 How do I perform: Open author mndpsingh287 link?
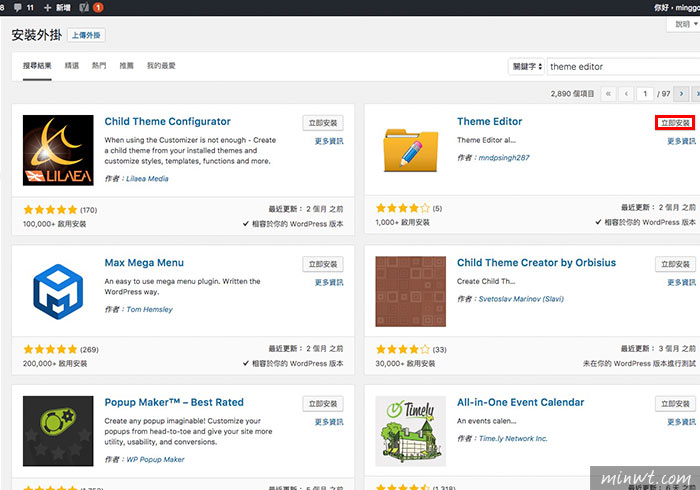point(504,158)
